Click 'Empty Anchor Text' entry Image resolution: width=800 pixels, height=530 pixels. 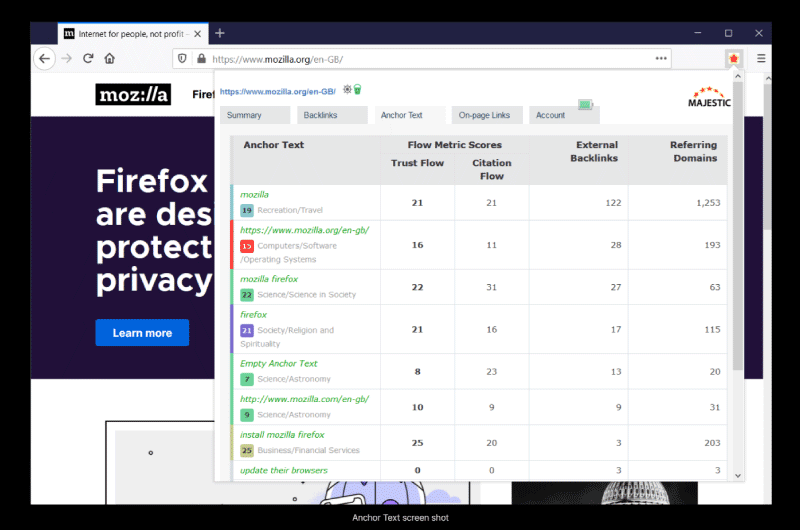(x=279, y=363)
